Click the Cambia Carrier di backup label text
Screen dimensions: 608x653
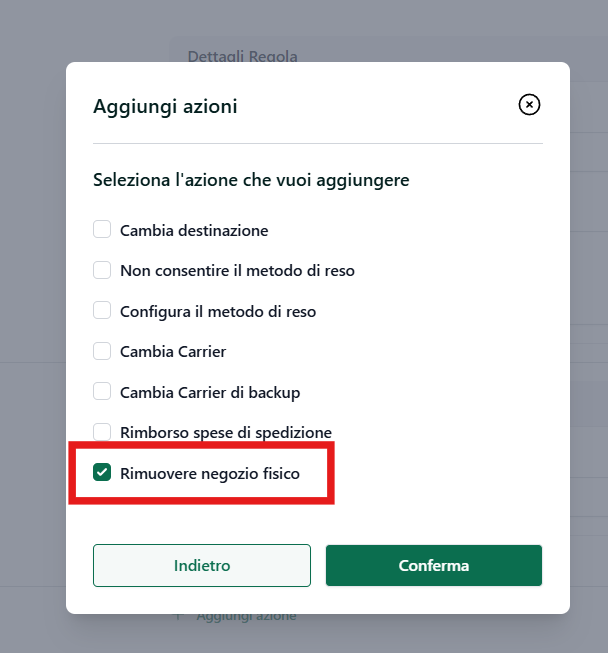point(210,393)
